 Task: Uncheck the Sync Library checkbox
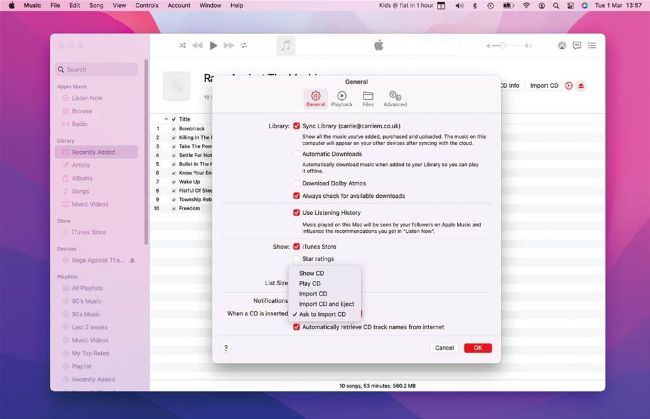296,126
